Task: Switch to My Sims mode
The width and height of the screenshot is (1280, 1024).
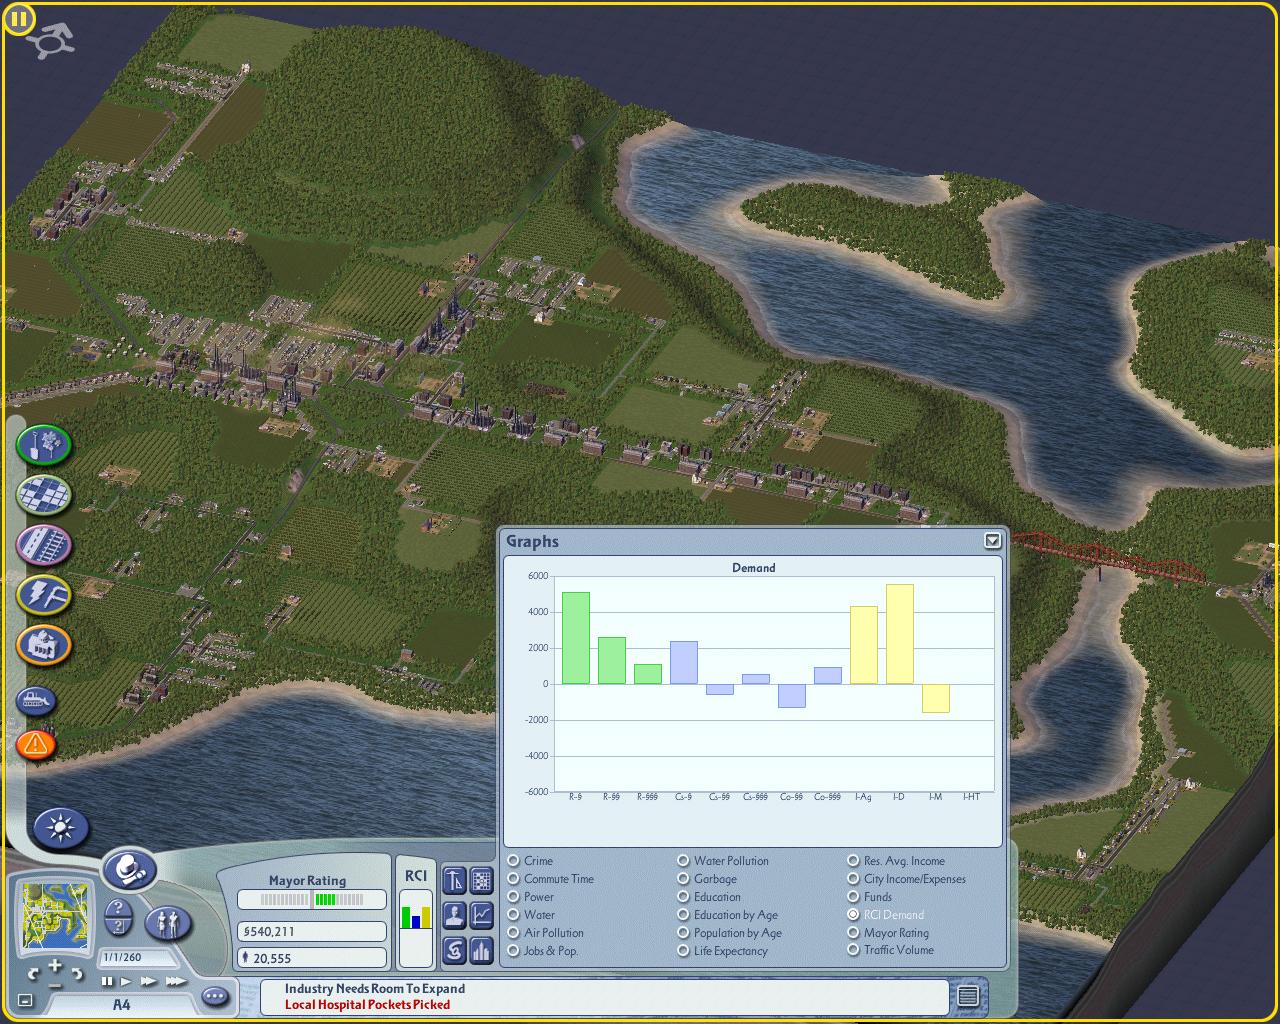Action: tap(168, 921)
